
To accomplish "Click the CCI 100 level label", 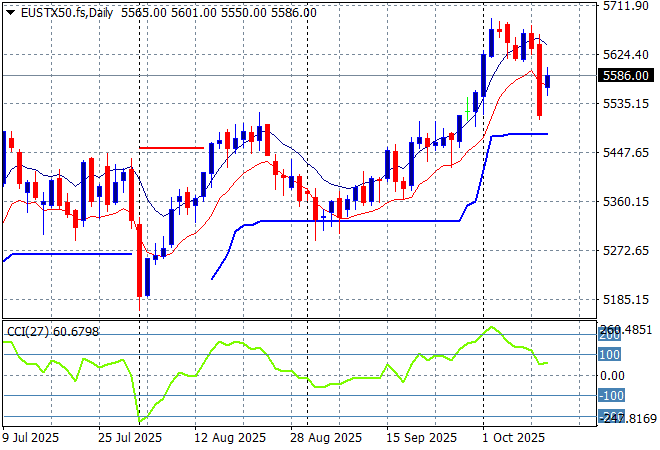I will coord(610,354).
